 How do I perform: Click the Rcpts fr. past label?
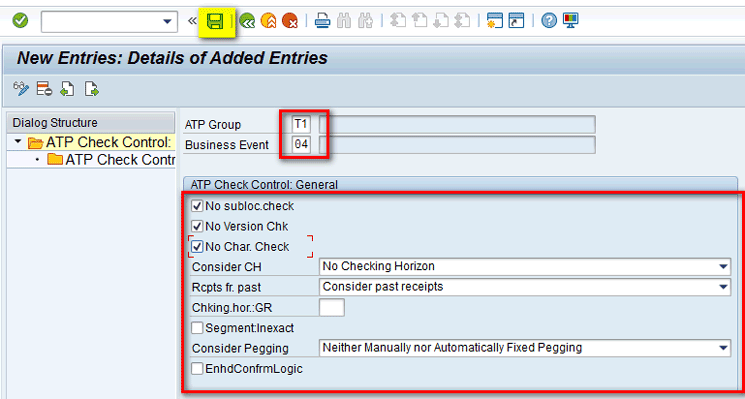pos(227,287)
